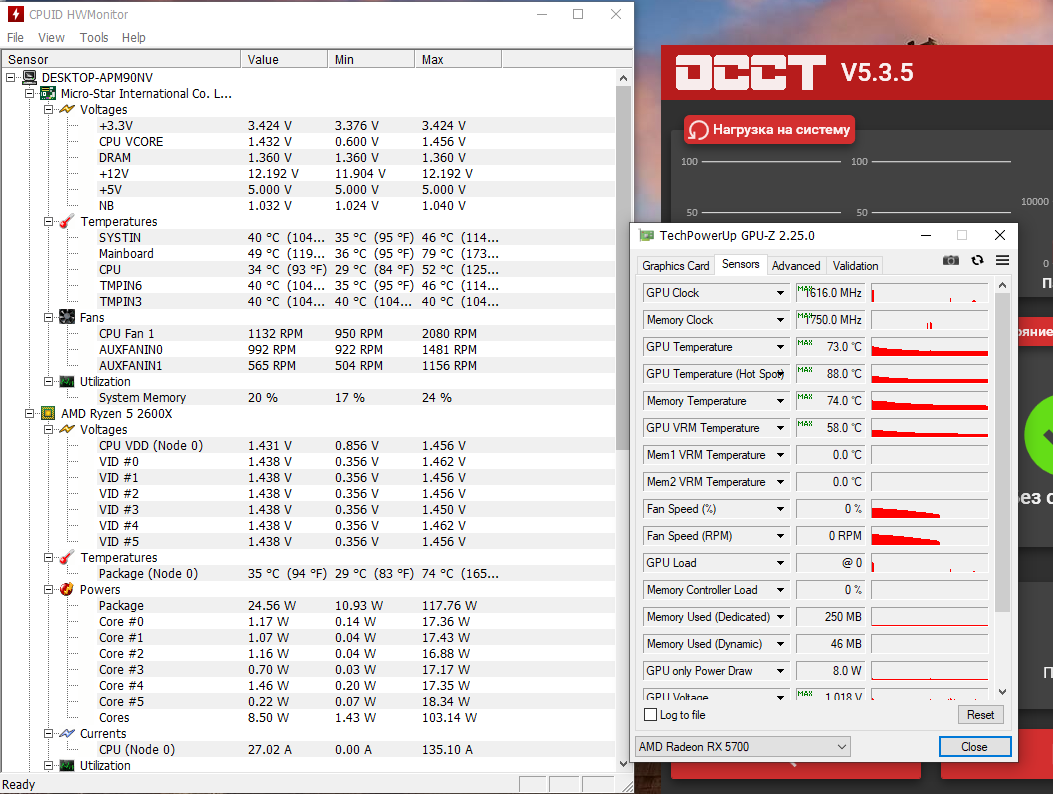
Task: Click the Sensor column header
Action: 122,59
